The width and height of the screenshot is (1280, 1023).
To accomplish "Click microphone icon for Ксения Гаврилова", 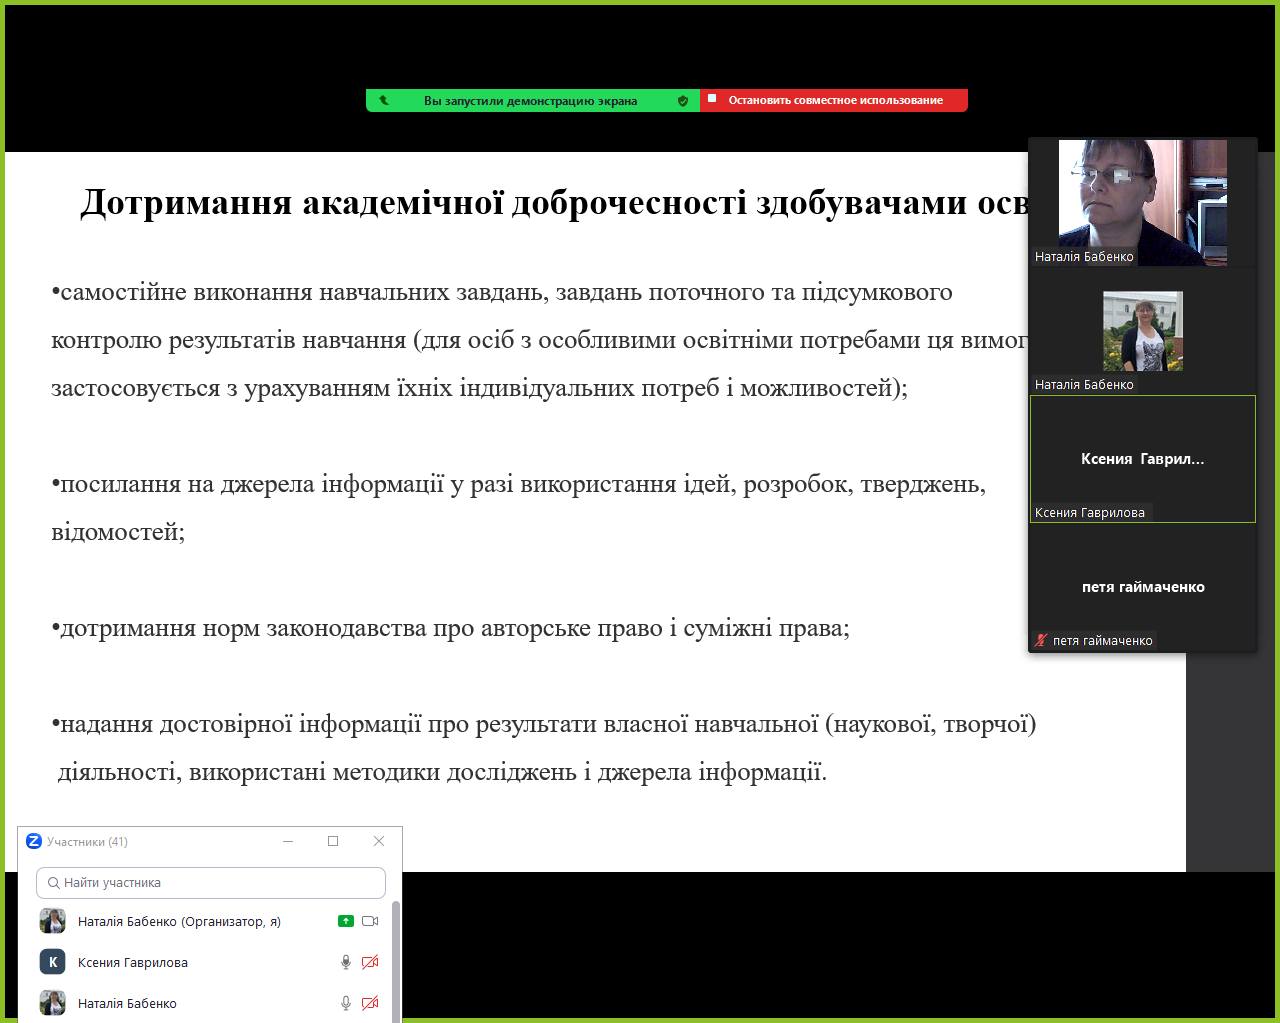I will [x=345, y=962].
